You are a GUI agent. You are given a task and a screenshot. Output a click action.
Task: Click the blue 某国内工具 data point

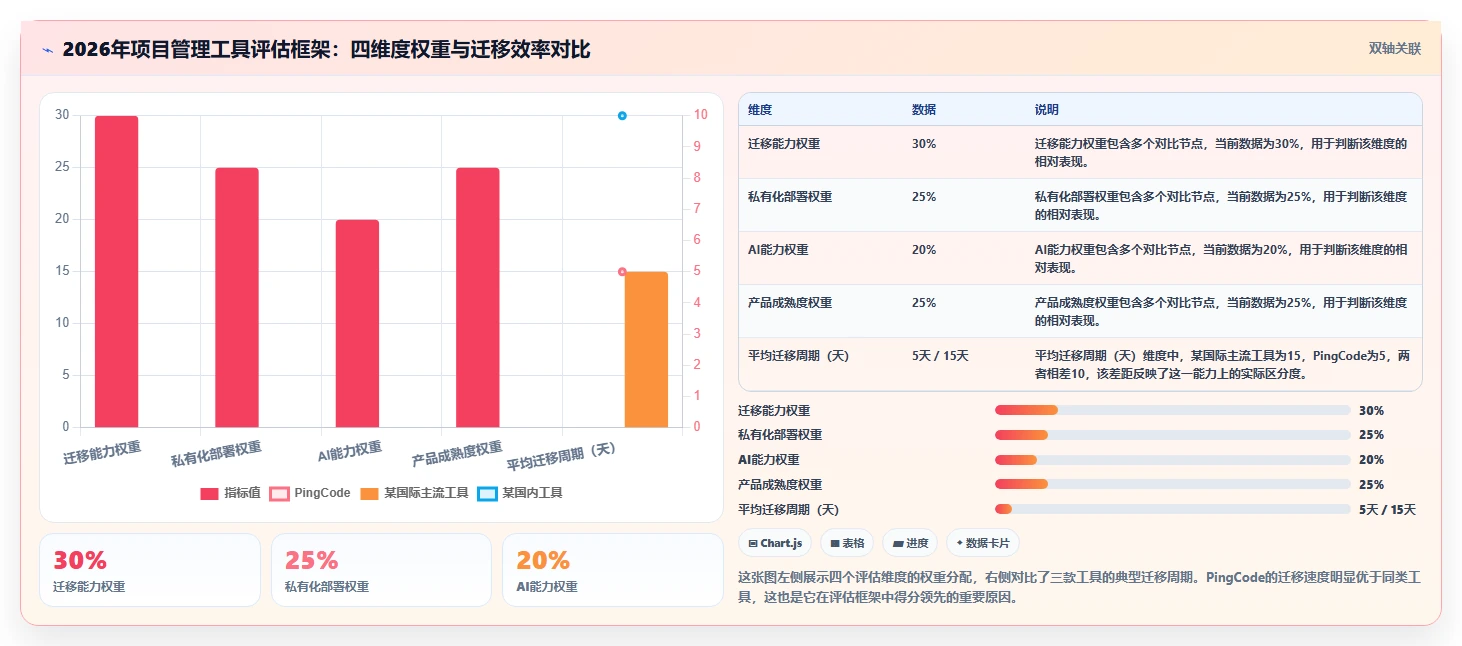(622, 116)
